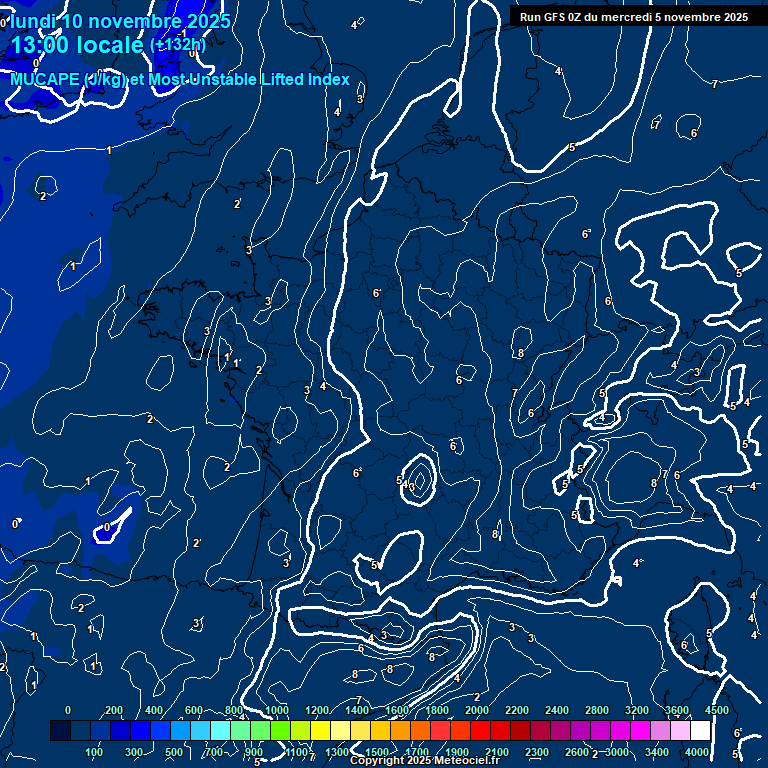Pick the cyan legend swatch between 700 and 800
Screen dimensions: 768x768
click(220, 730)
